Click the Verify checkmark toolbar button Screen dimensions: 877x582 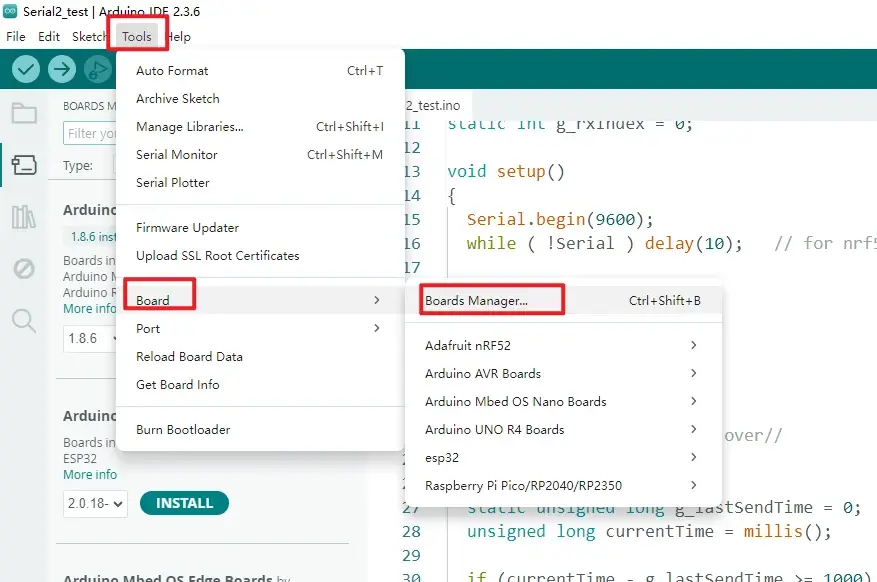(x=26, y=69)
